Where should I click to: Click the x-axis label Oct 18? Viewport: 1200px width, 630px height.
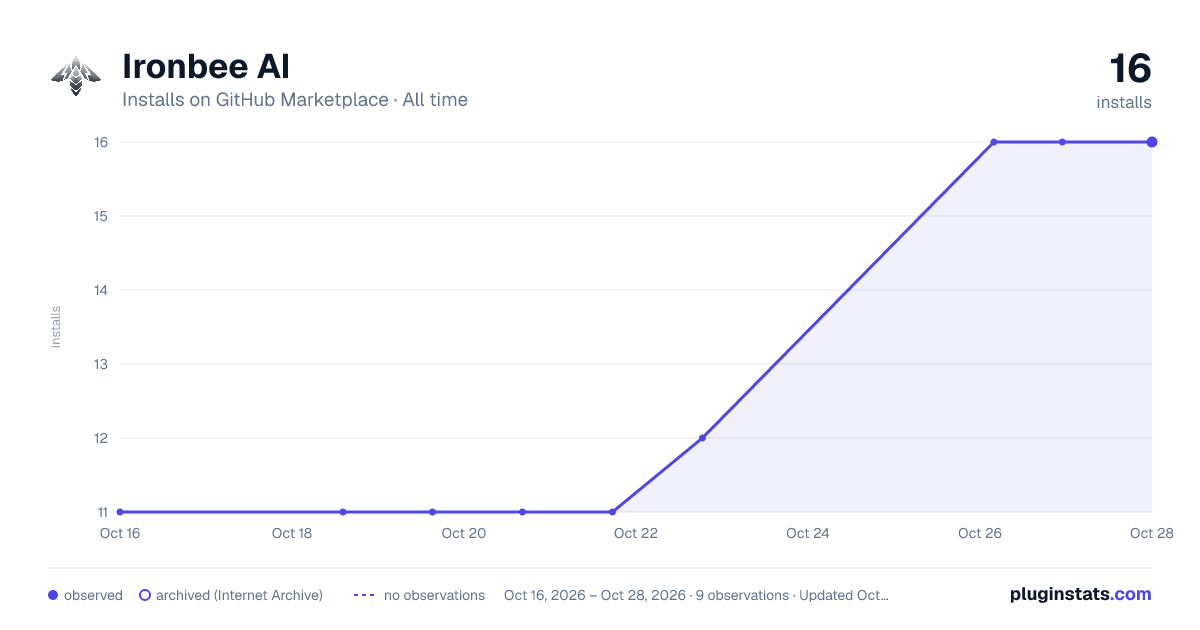coord(292,533)
